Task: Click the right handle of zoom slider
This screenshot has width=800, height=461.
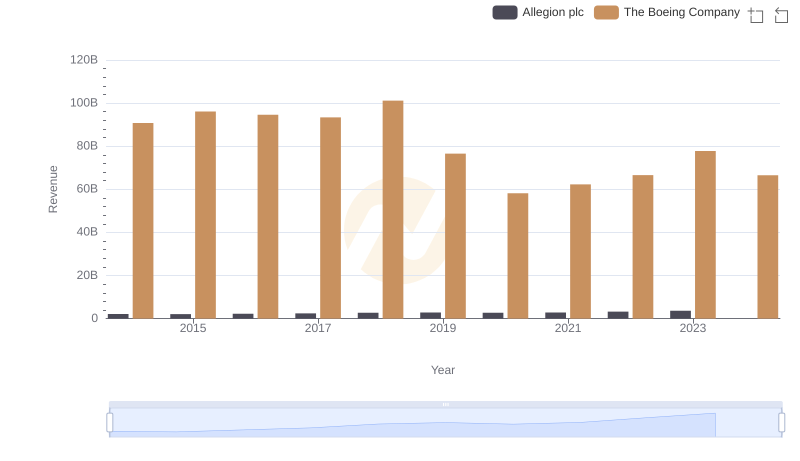Action: coord(782,422)
